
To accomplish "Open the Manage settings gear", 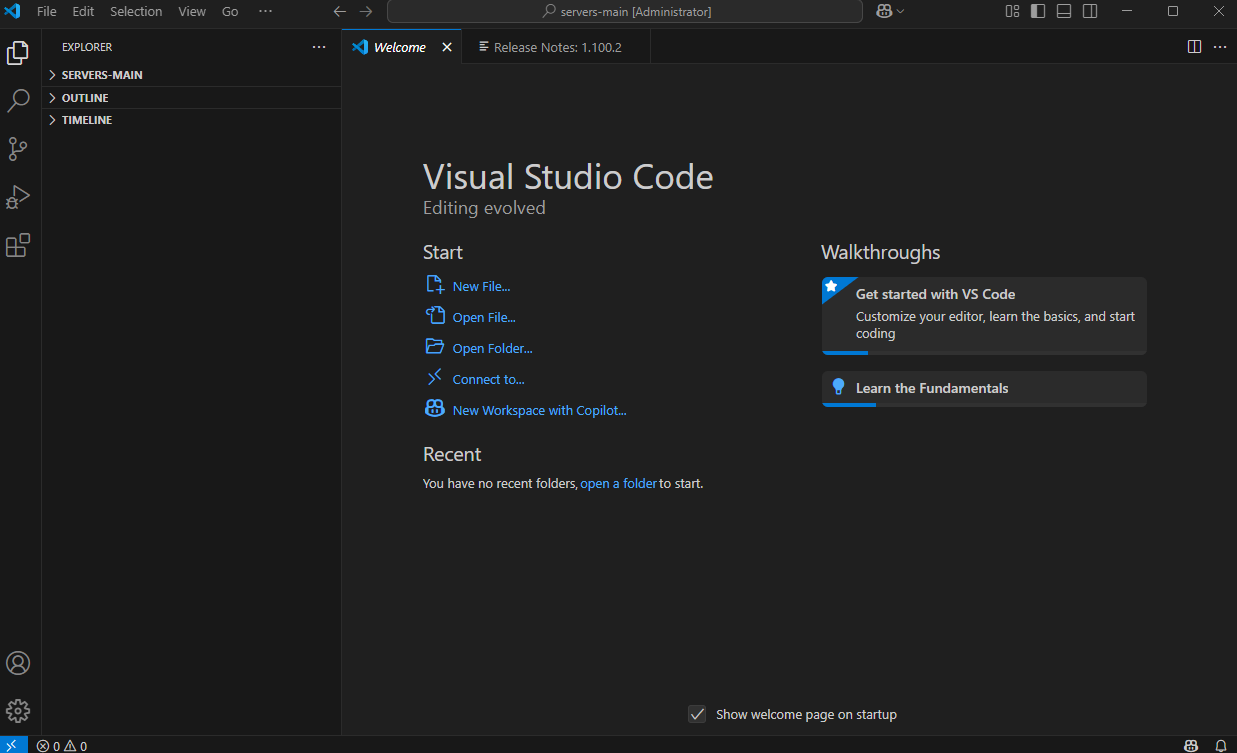I will point(18,711).
